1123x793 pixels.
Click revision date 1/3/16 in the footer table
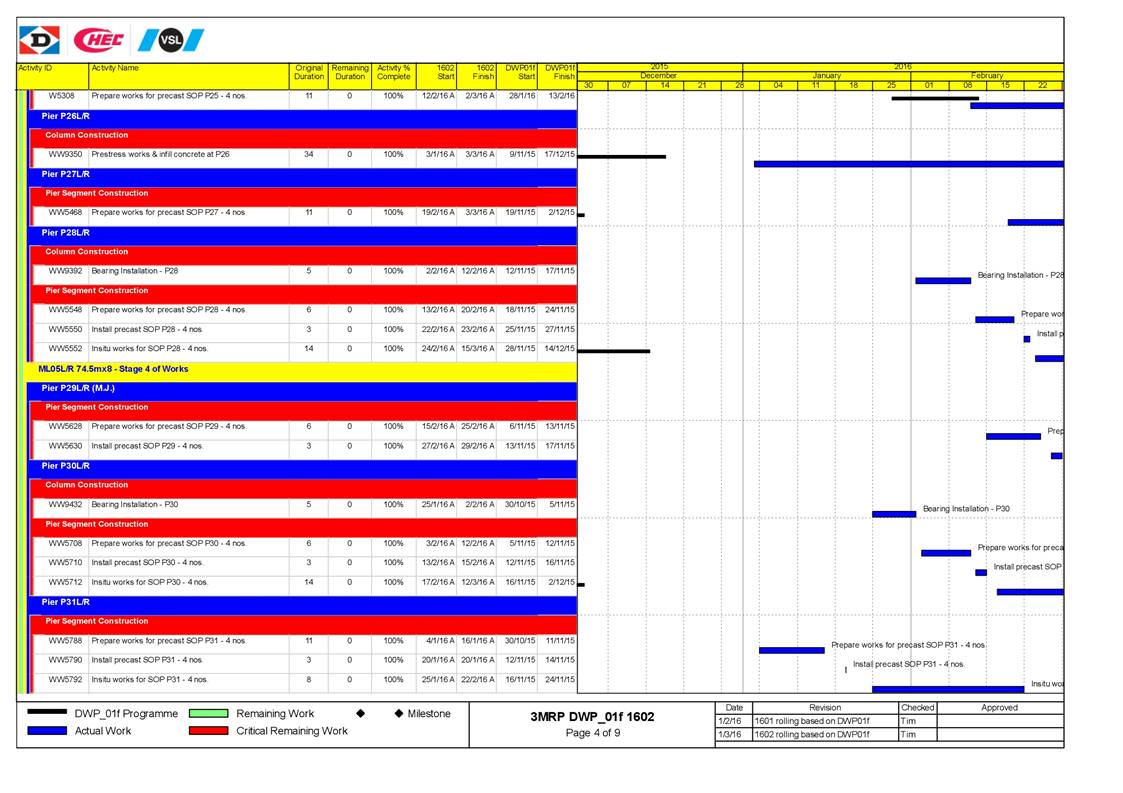point(730,734)
